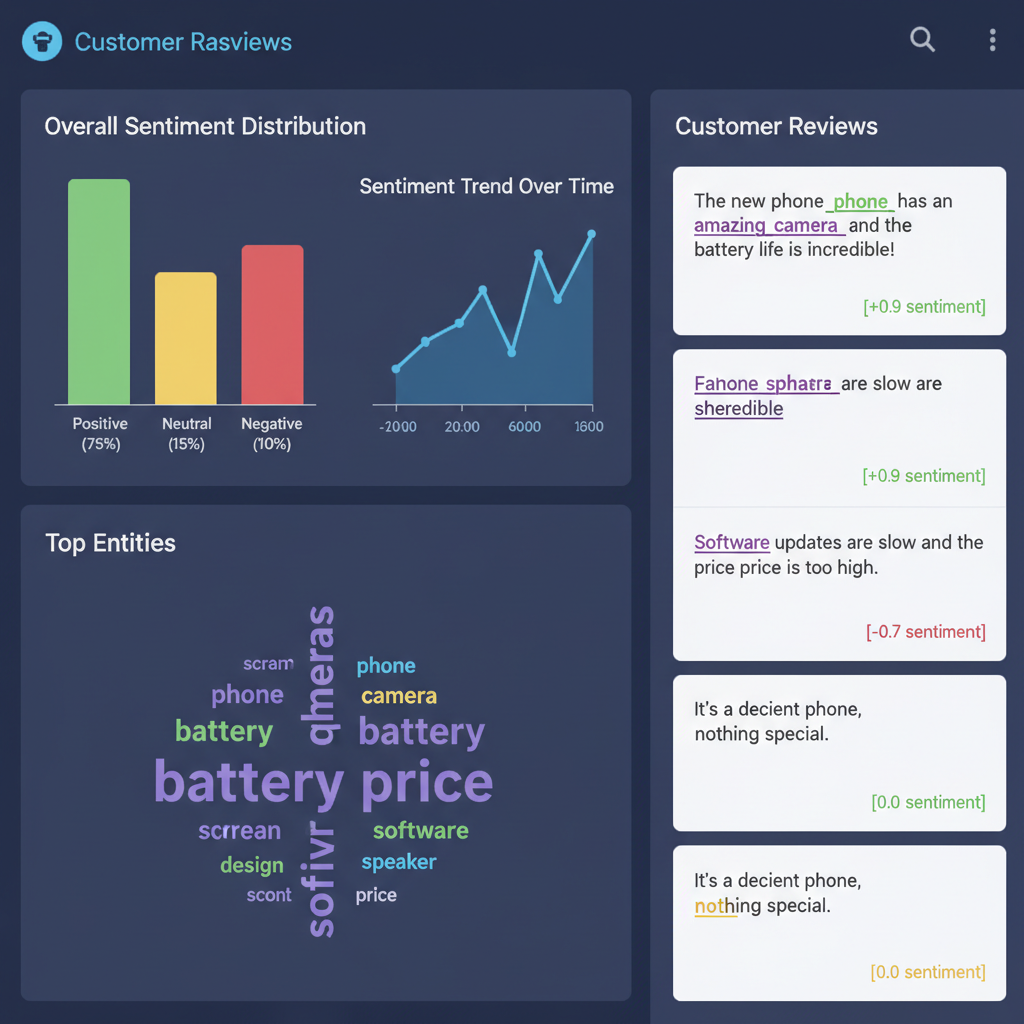This screenshot has height=1024, width=1024.
Task: Click the 'sheredible' underlined link
Action: click(738, 409)
